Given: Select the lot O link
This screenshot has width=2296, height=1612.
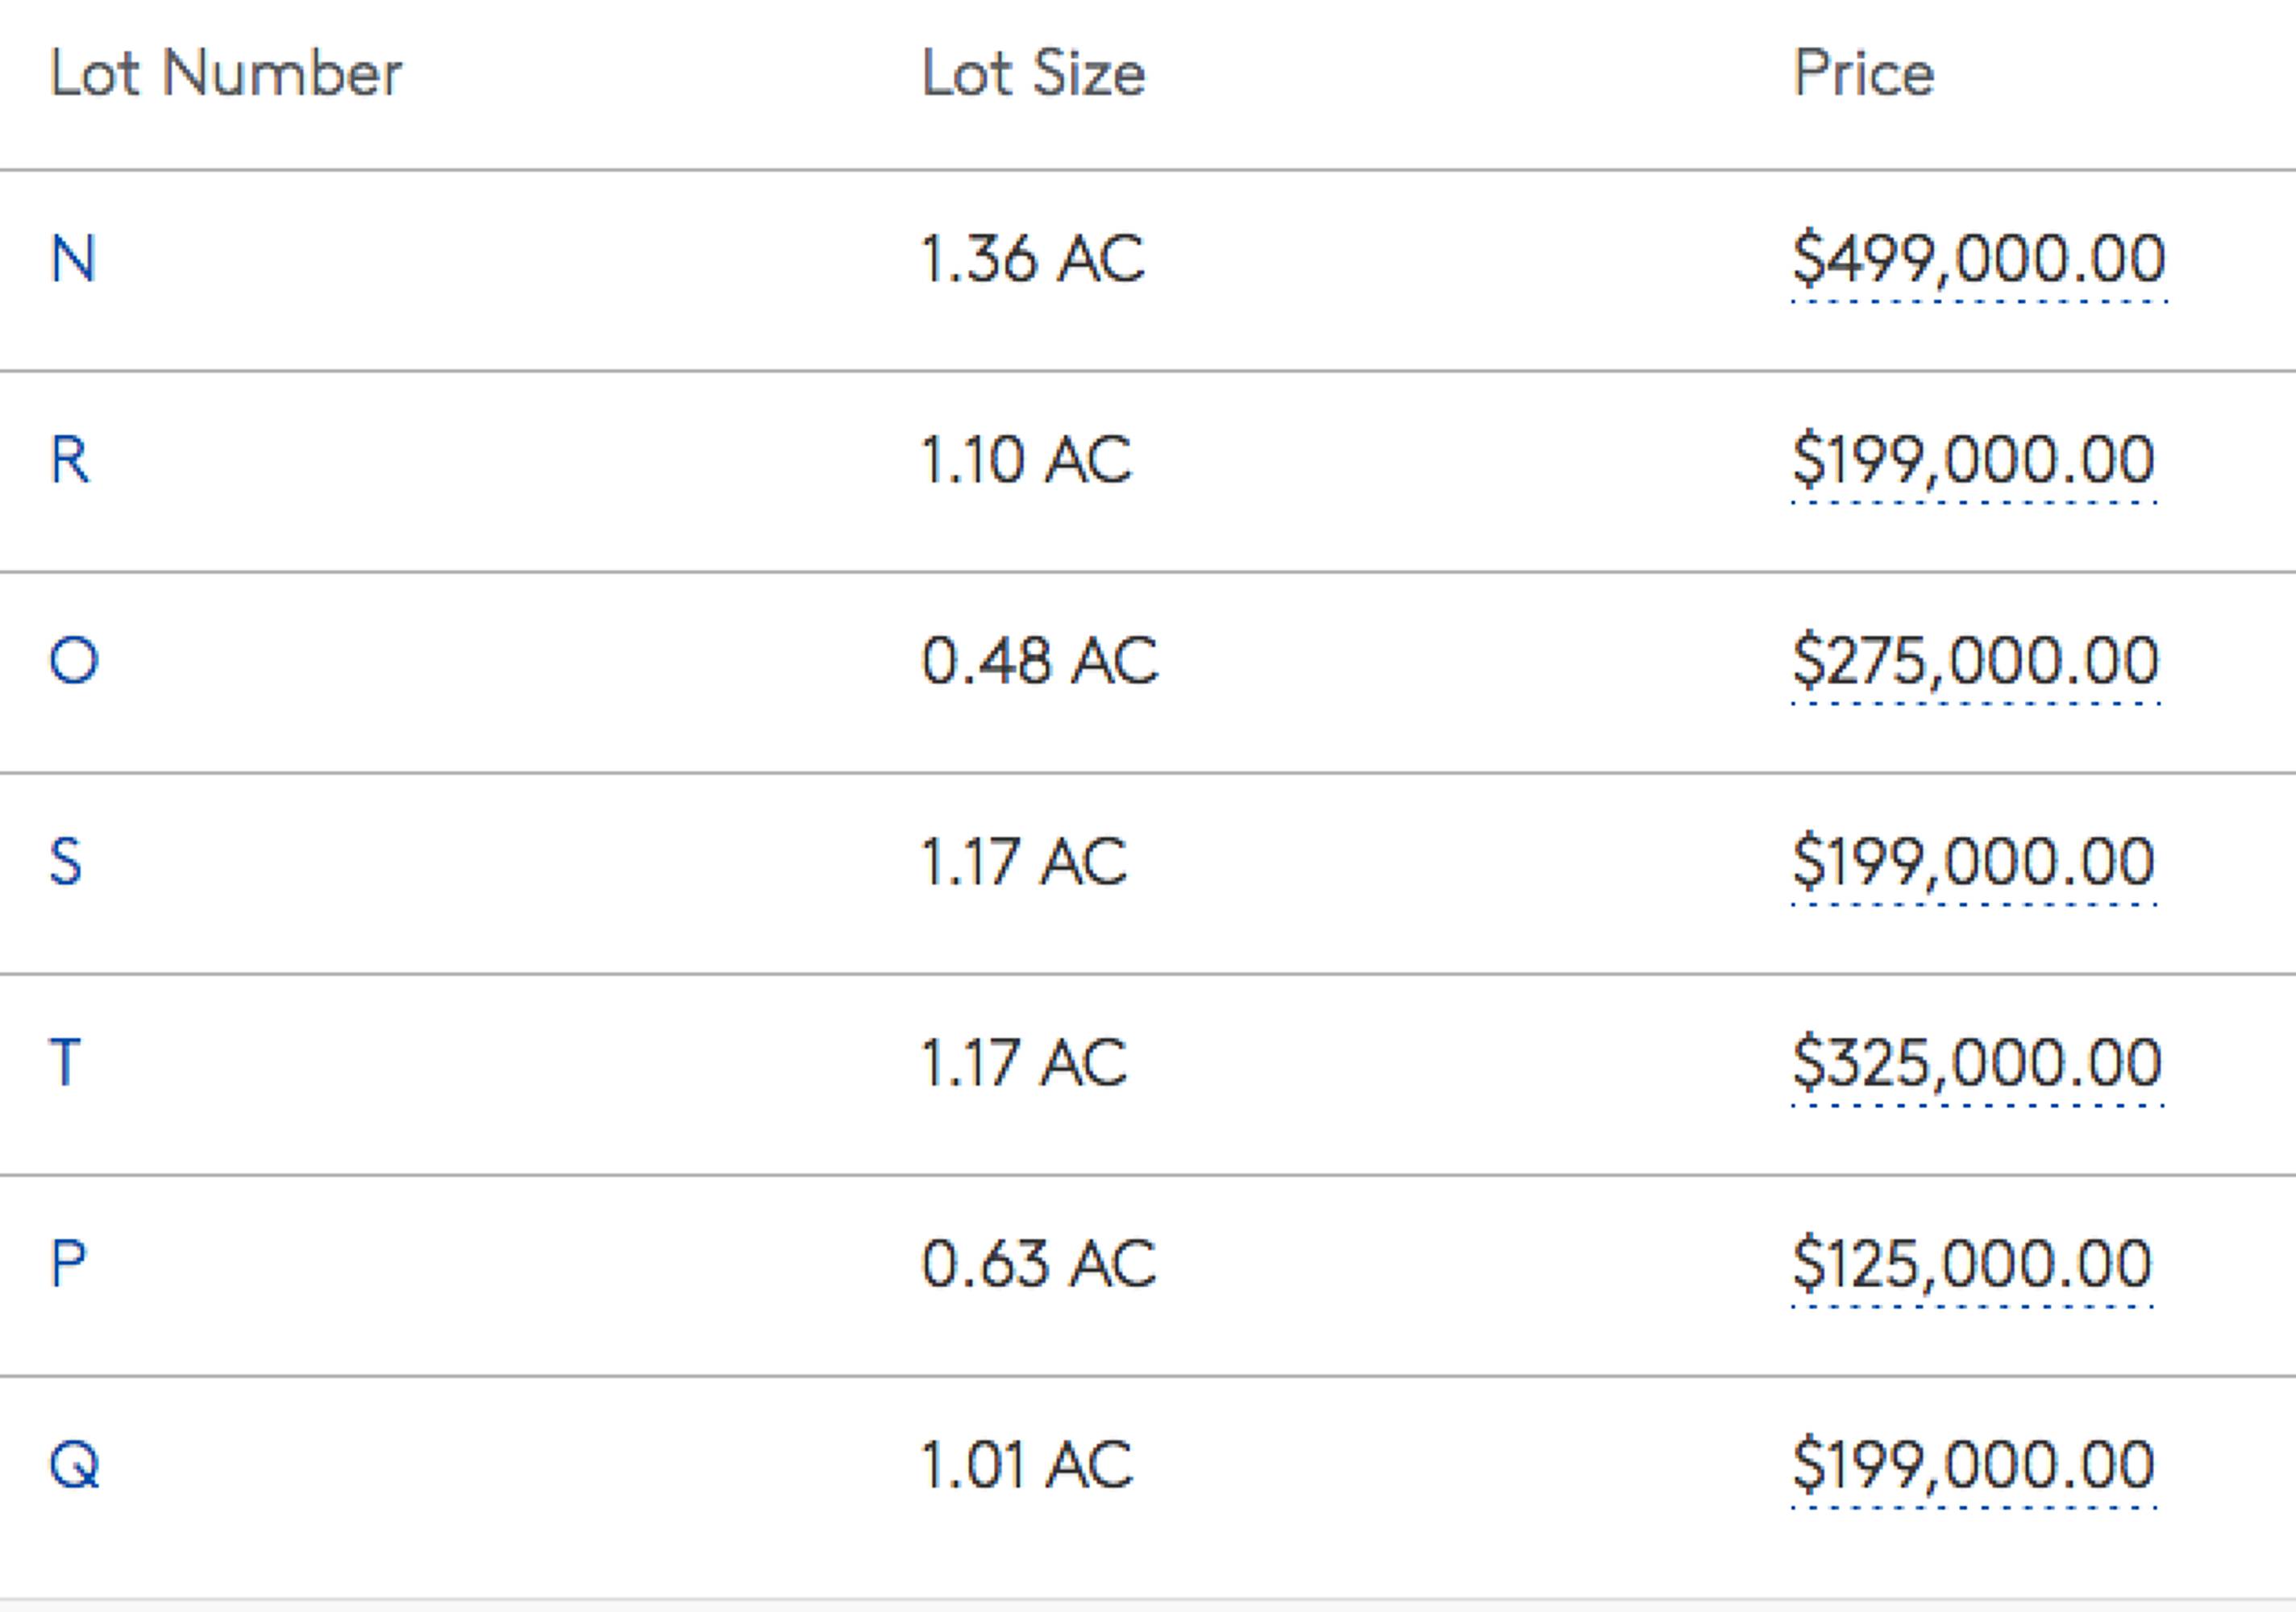Looking at the screenshot, I should [x=74, y=661].
